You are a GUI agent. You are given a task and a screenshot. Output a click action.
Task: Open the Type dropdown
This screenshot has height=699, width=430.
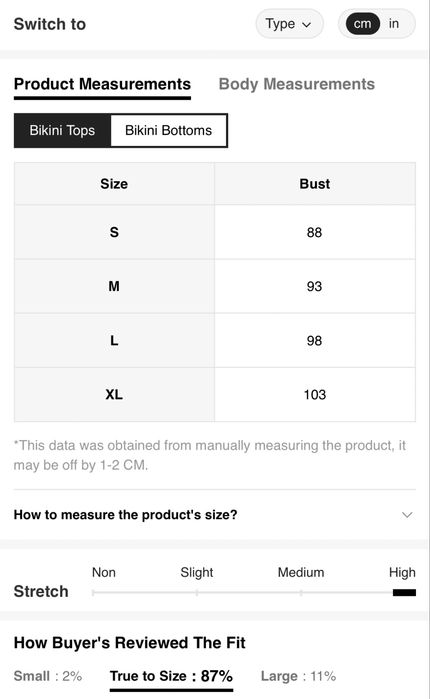point(289,24)
